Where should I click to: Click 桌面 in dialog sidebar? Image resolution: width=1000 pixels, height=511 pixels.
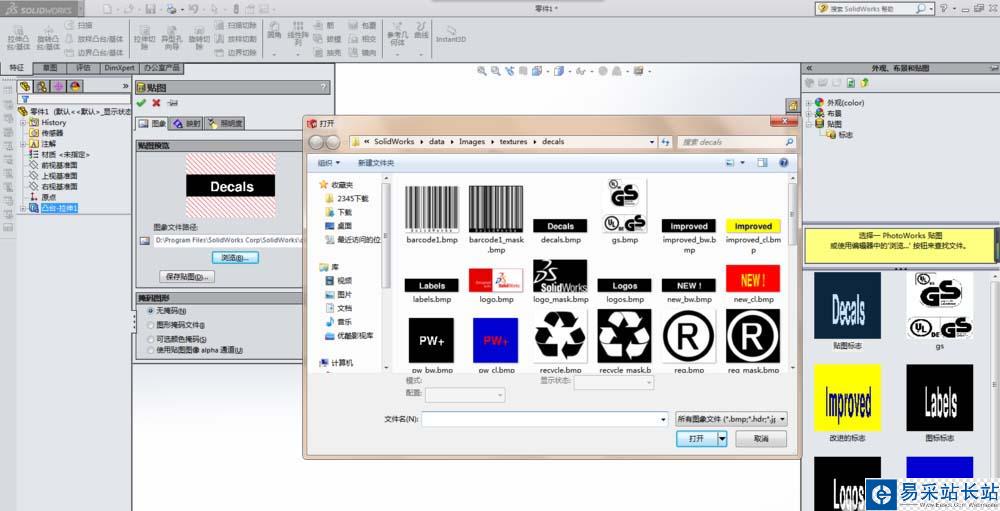pyautogui.click(x=344, y=226)
